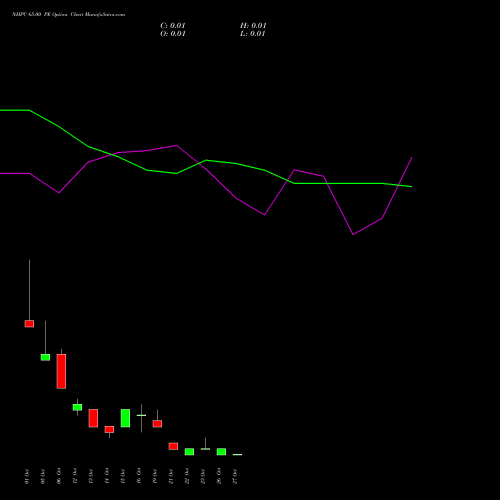Click the '21 Oct' date axis label
This screenshot has height=500, width=500.
coord(171,476)
